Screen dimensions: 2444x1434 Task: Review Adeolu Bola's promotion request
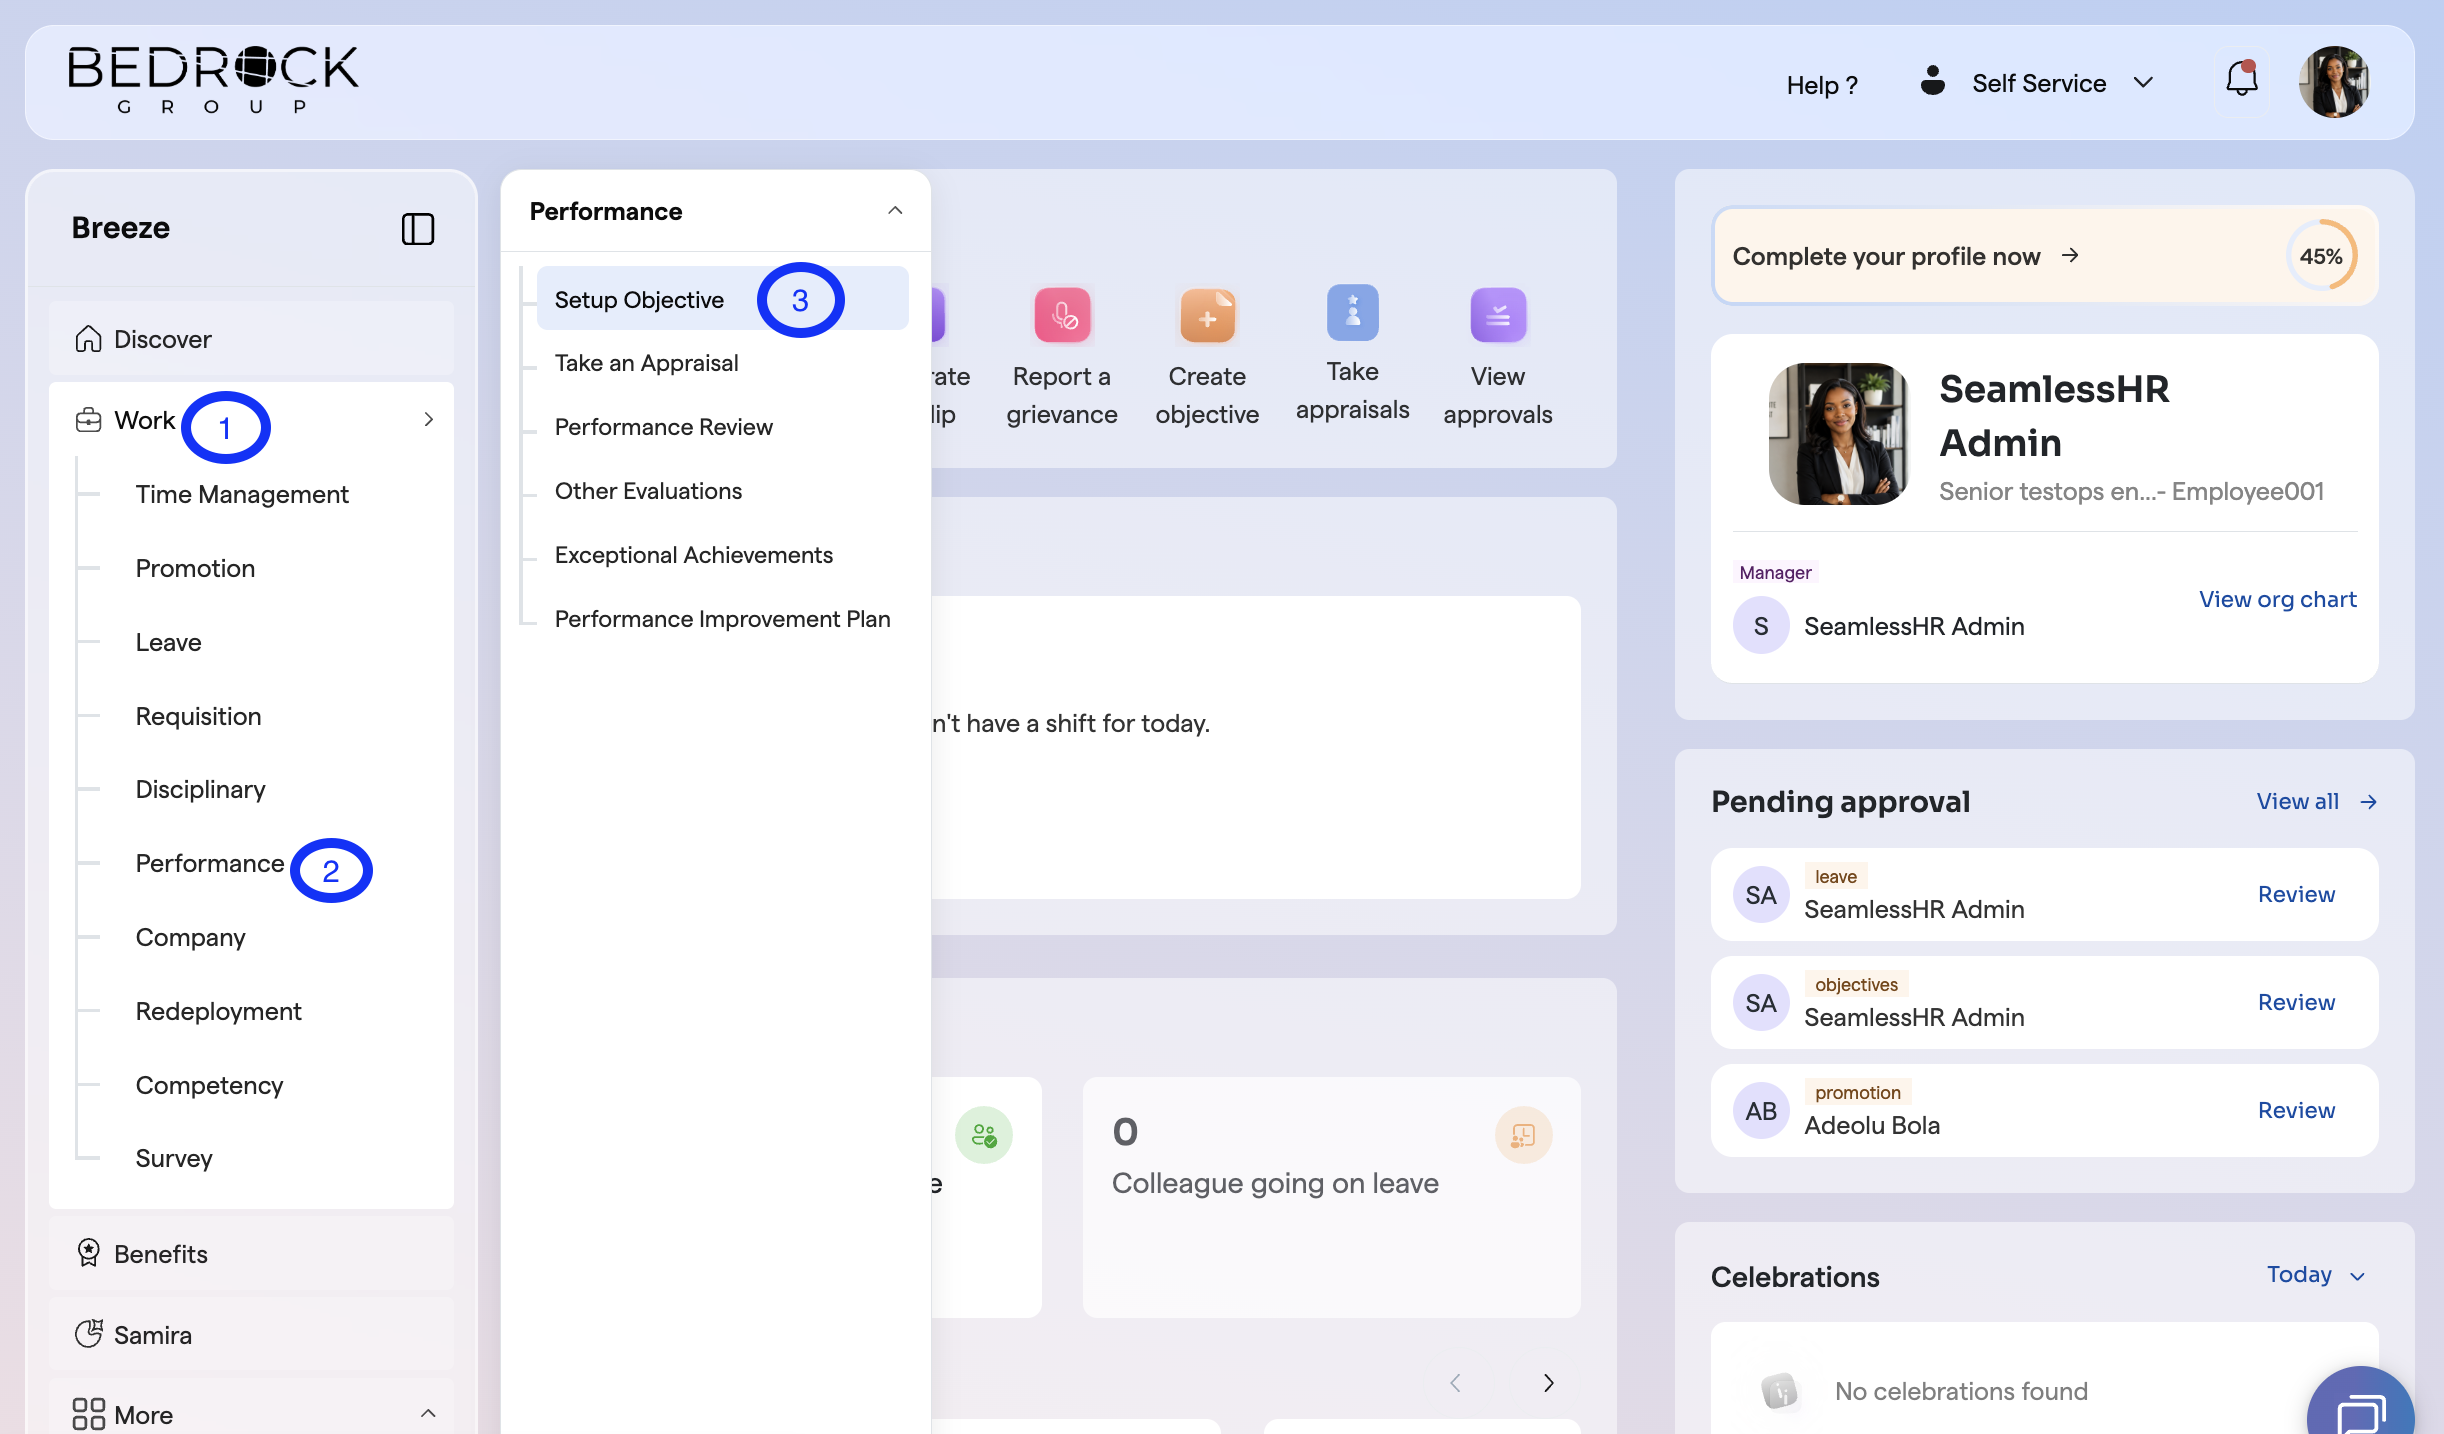click(x=2296, y=1111)
